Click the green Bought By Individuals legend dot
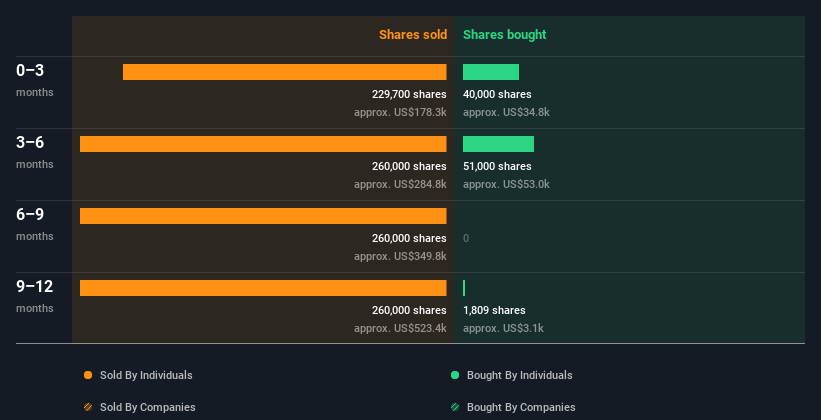 tap(455, 376)
